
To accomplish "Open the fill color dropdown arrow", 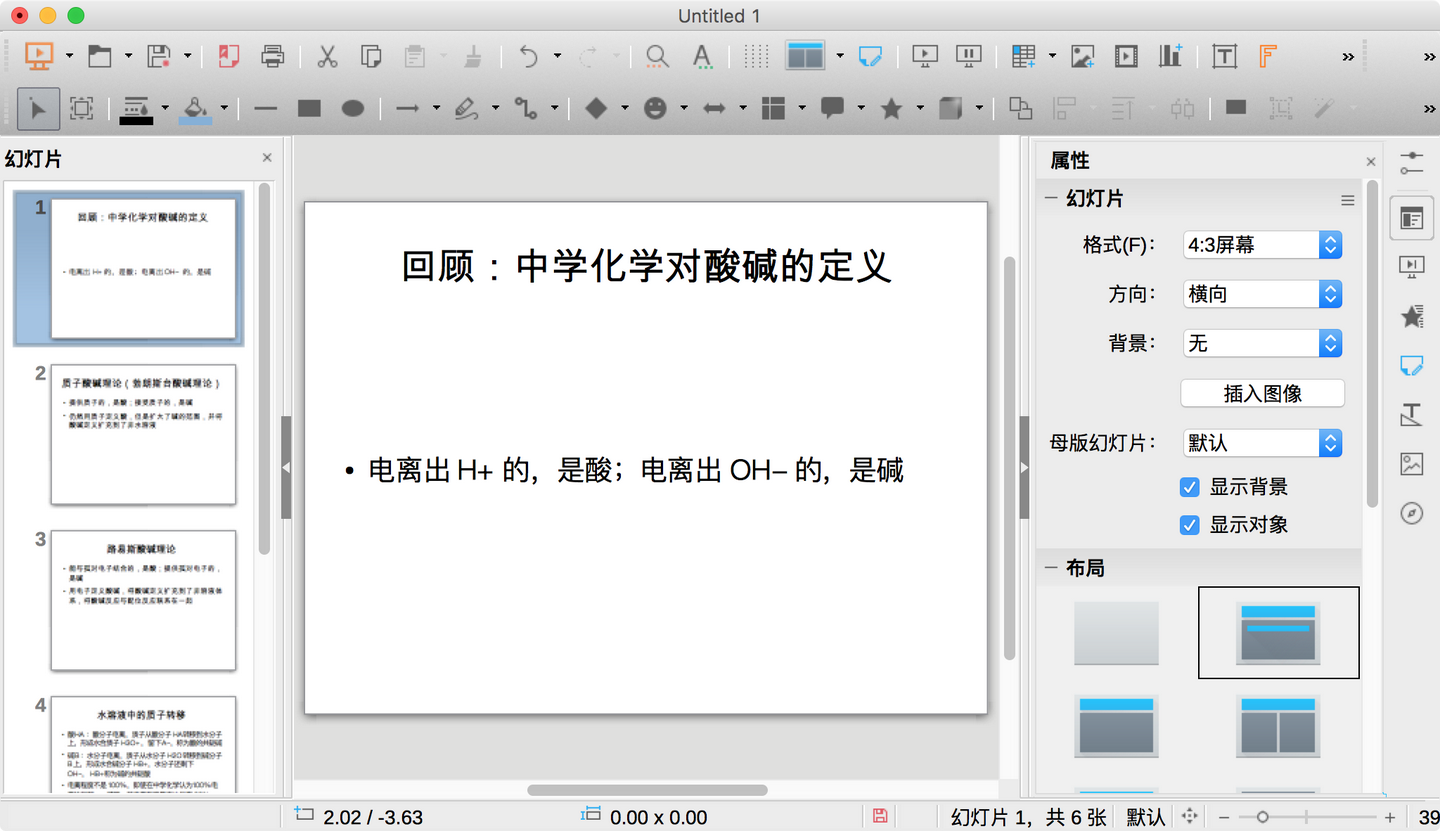I will 225,108.
